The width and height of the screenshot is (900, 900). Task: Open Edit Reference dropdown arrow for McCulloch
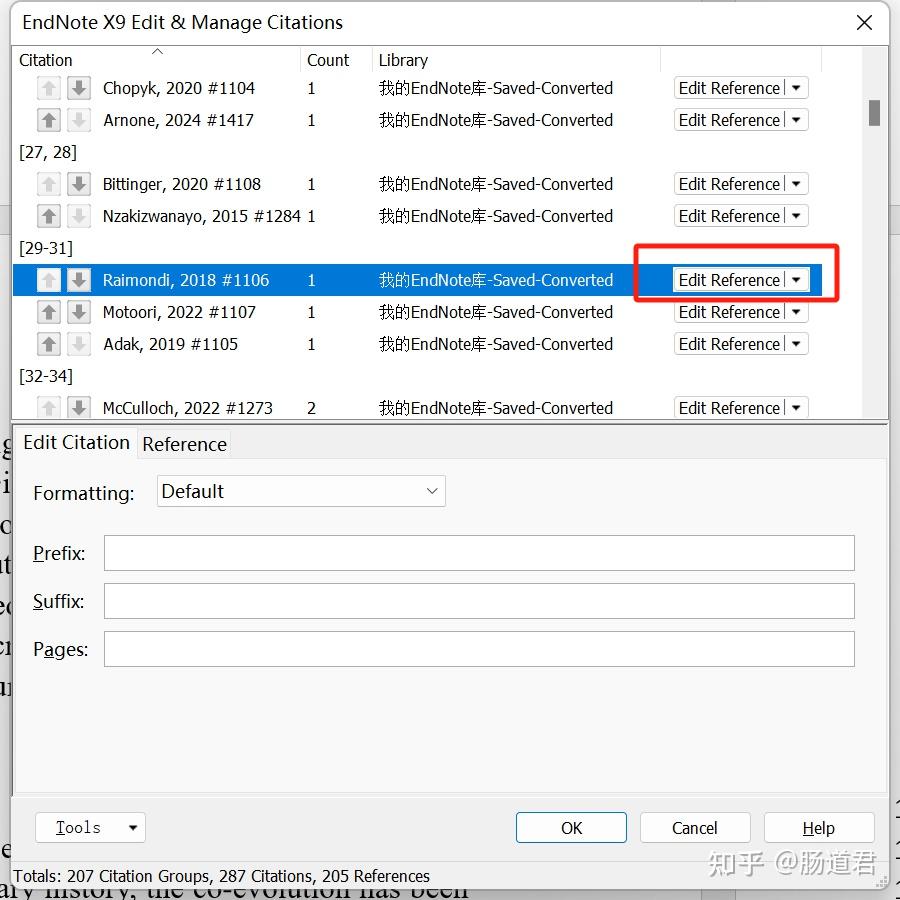[x=796, y=408]
